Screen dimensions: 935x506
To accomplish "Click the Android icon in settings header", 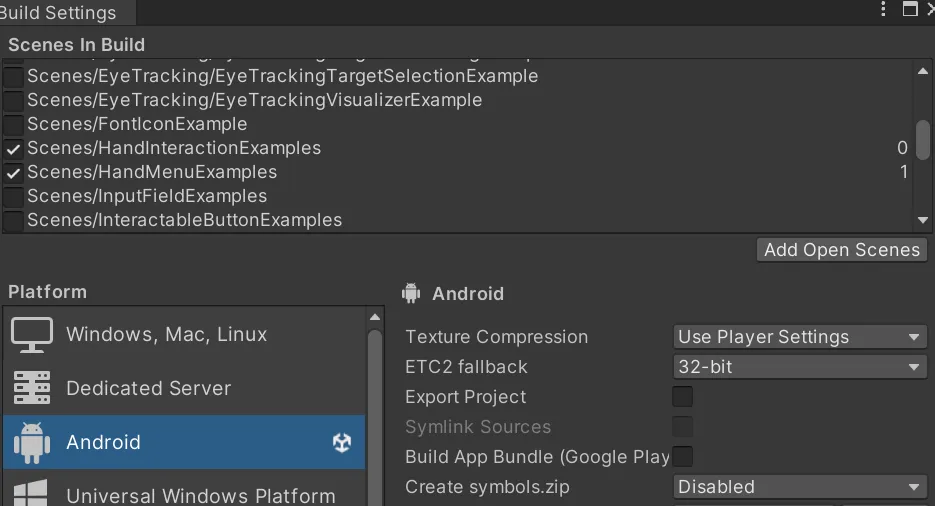I will [411, 293].
